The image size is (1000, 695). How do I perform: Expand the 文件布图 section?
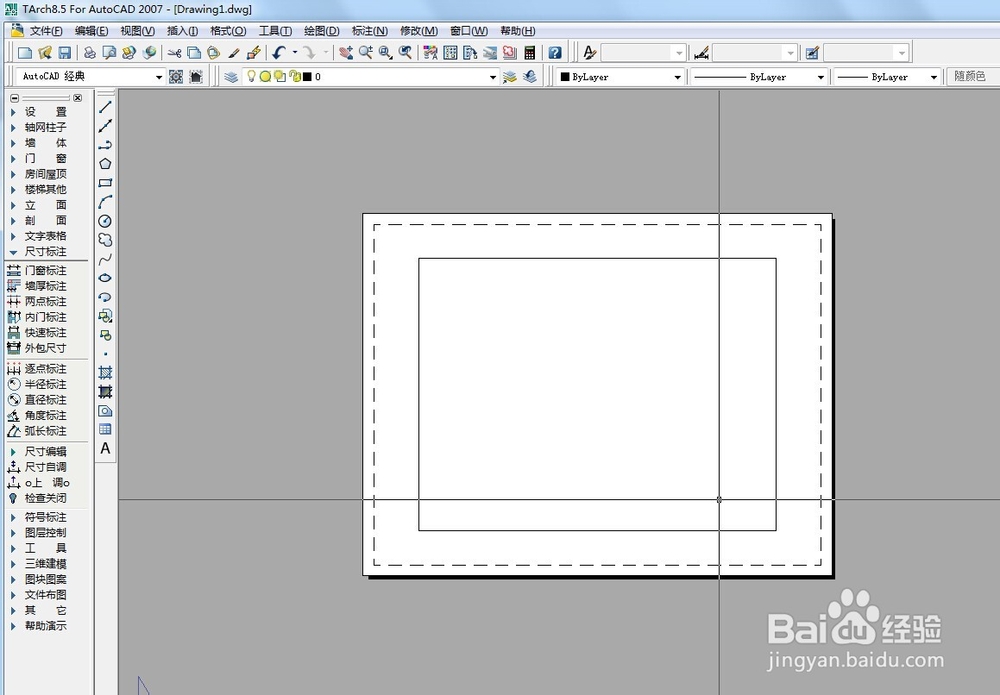(13, 595)
